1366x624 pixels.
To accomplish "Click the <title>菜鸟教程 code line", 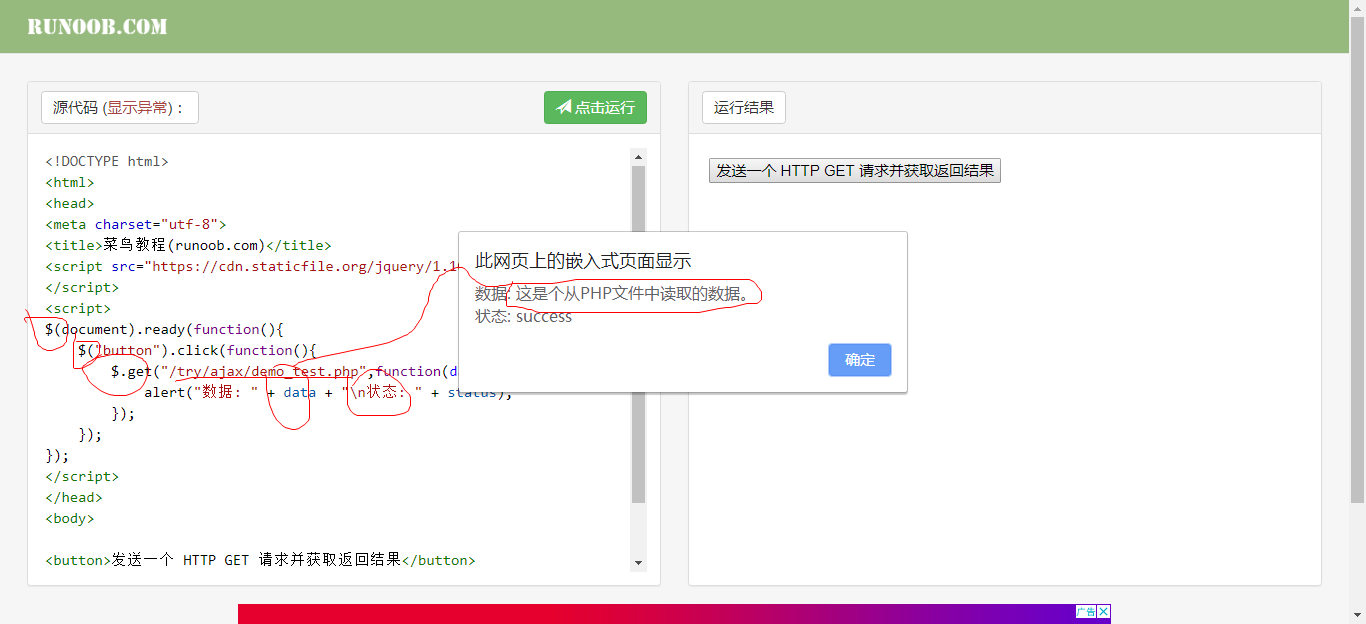I will tap(188, 245).
